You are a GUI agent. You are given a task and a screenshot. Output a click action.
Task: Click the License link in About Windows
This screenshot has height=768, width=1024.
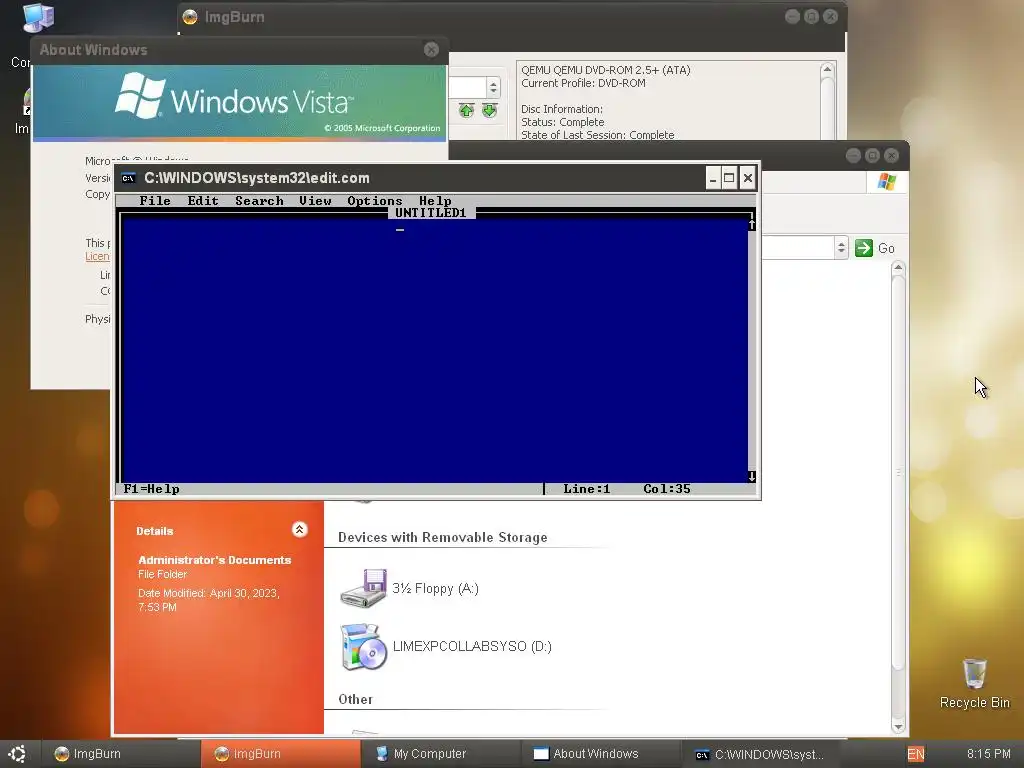coord(97,257)
